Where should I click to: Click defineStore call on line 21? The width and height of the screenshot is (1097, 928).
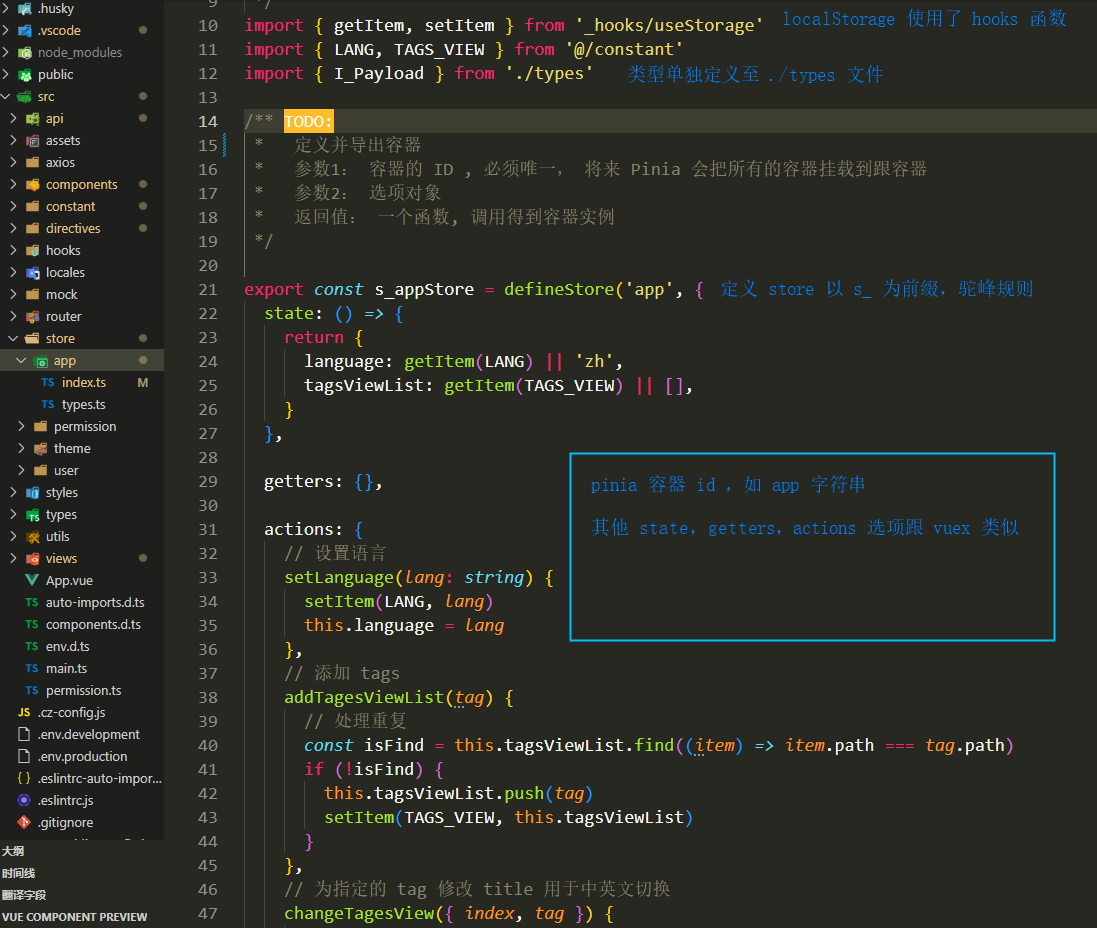click(559, 289)
